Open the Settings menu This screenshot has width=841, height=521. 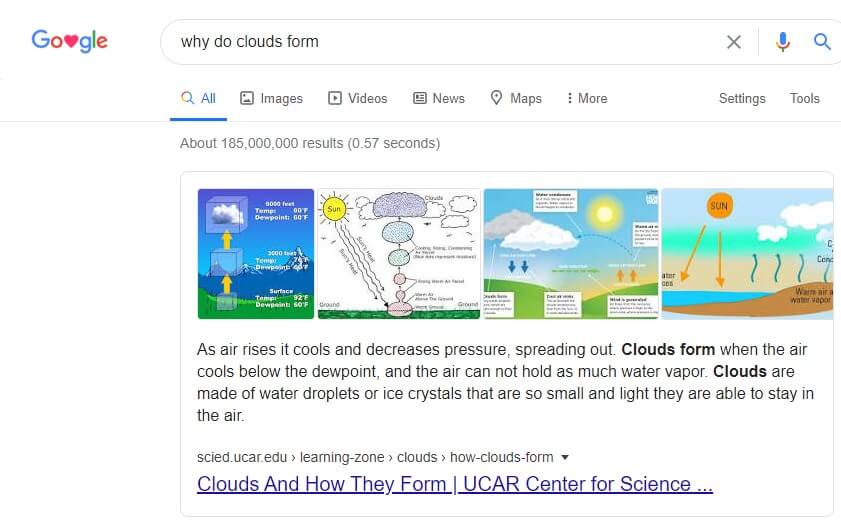(x=742, y=98)
